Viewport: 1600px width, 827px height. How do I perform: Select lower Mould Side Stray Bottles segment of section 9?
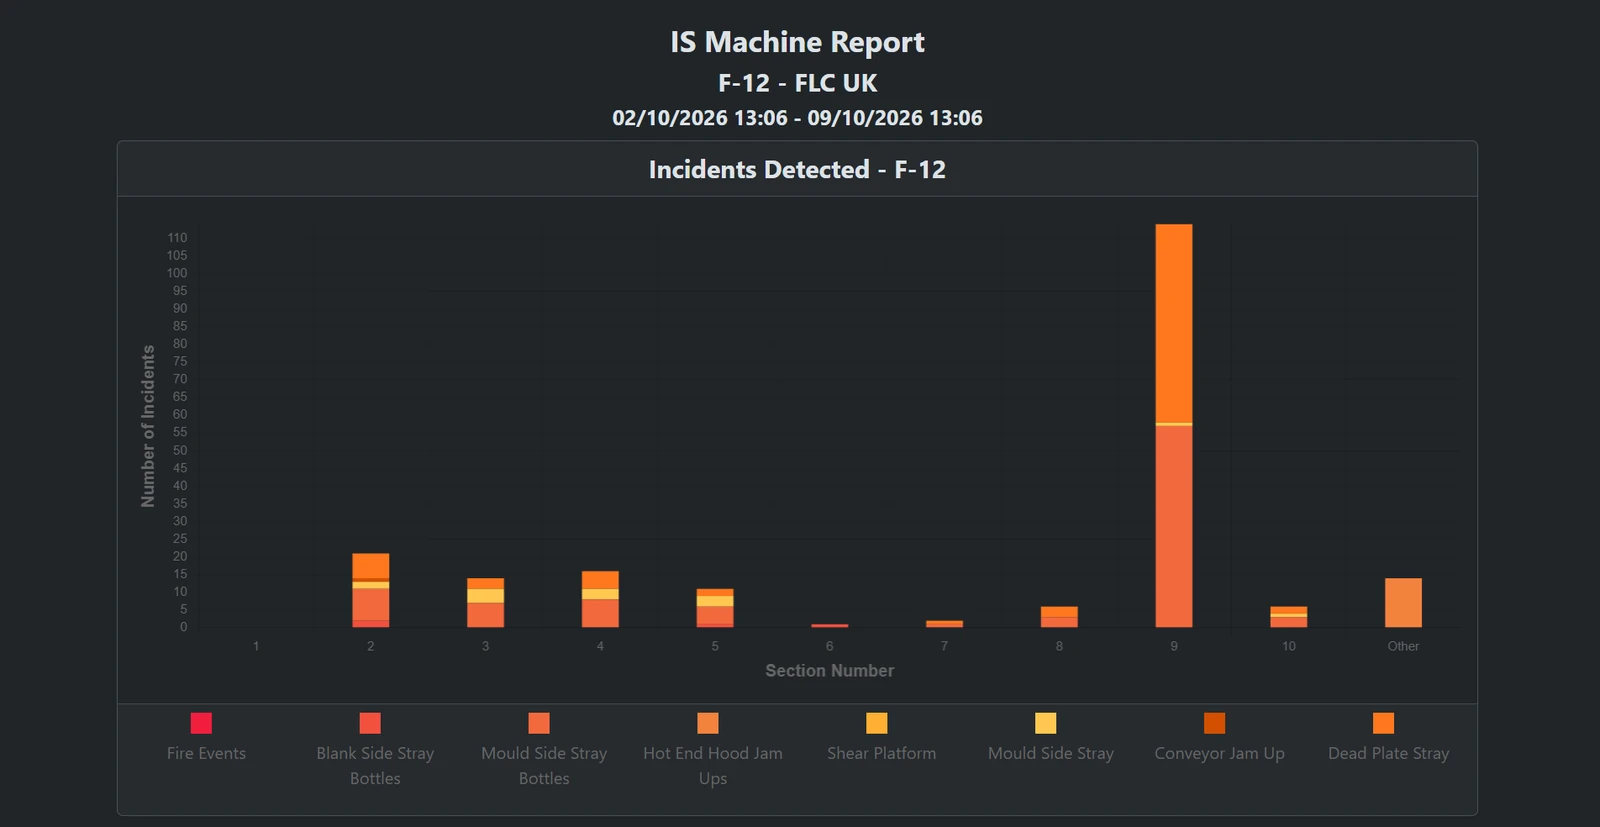pyautogui.click(x=1174, y=527)
